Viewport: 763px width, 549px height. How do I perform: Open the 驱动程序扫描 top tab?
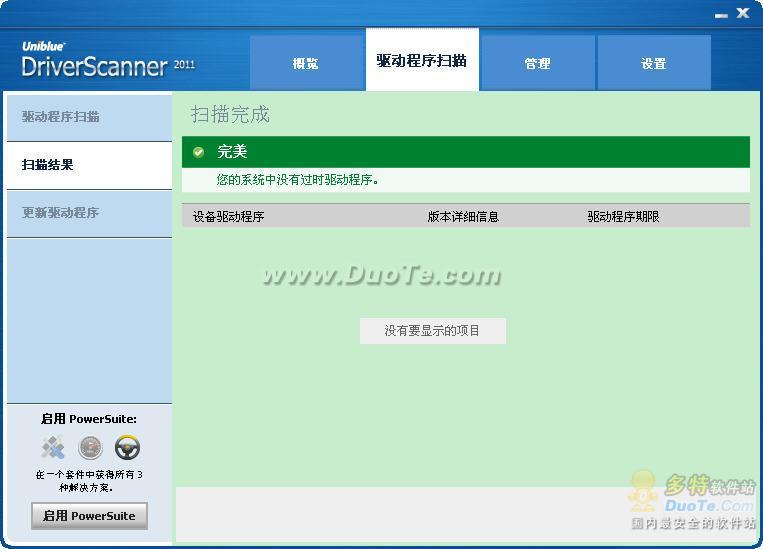[422, 59]
